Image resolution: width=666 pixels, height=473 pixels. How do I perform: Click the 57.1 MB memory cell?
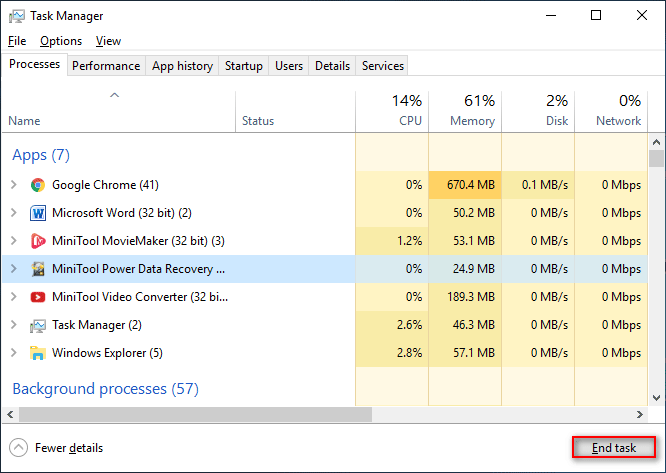(465, 353)
